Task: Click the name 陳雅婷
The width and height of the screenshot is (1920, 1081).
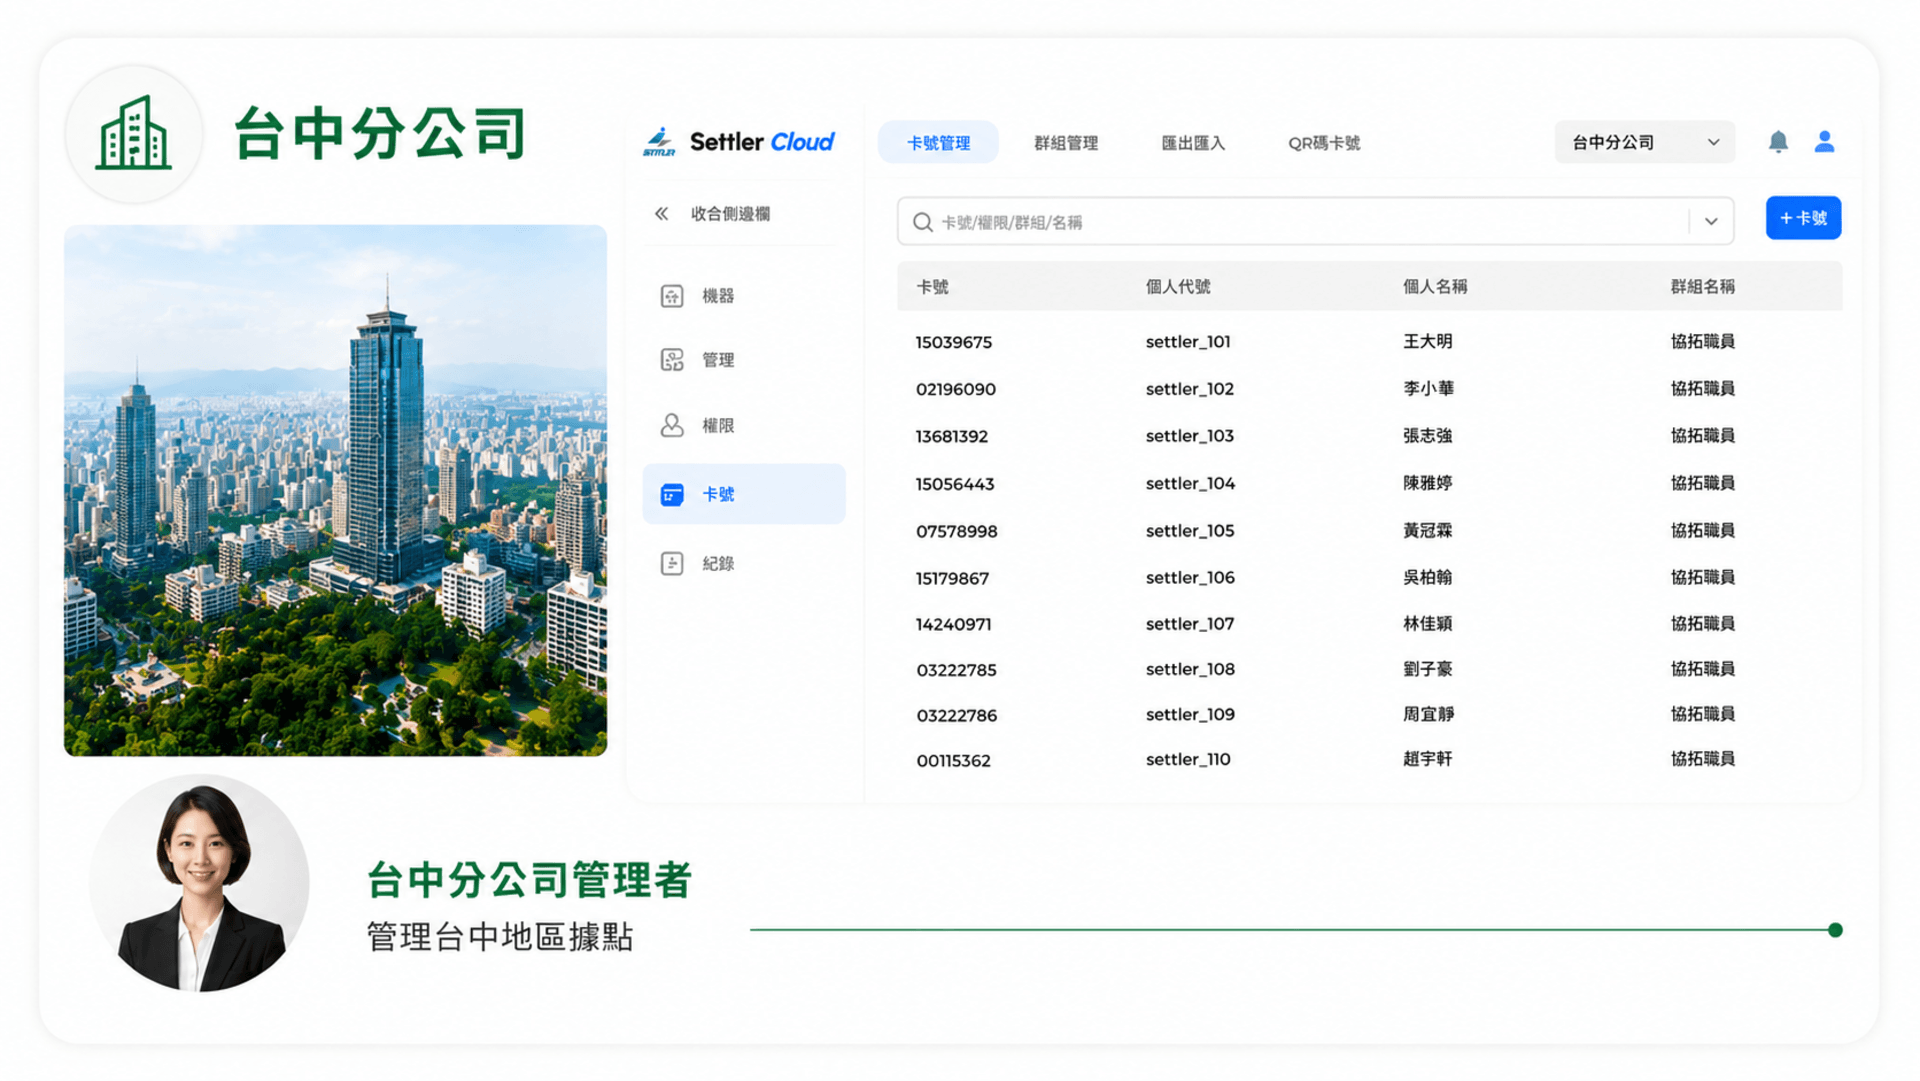Action: (1428, 483)
